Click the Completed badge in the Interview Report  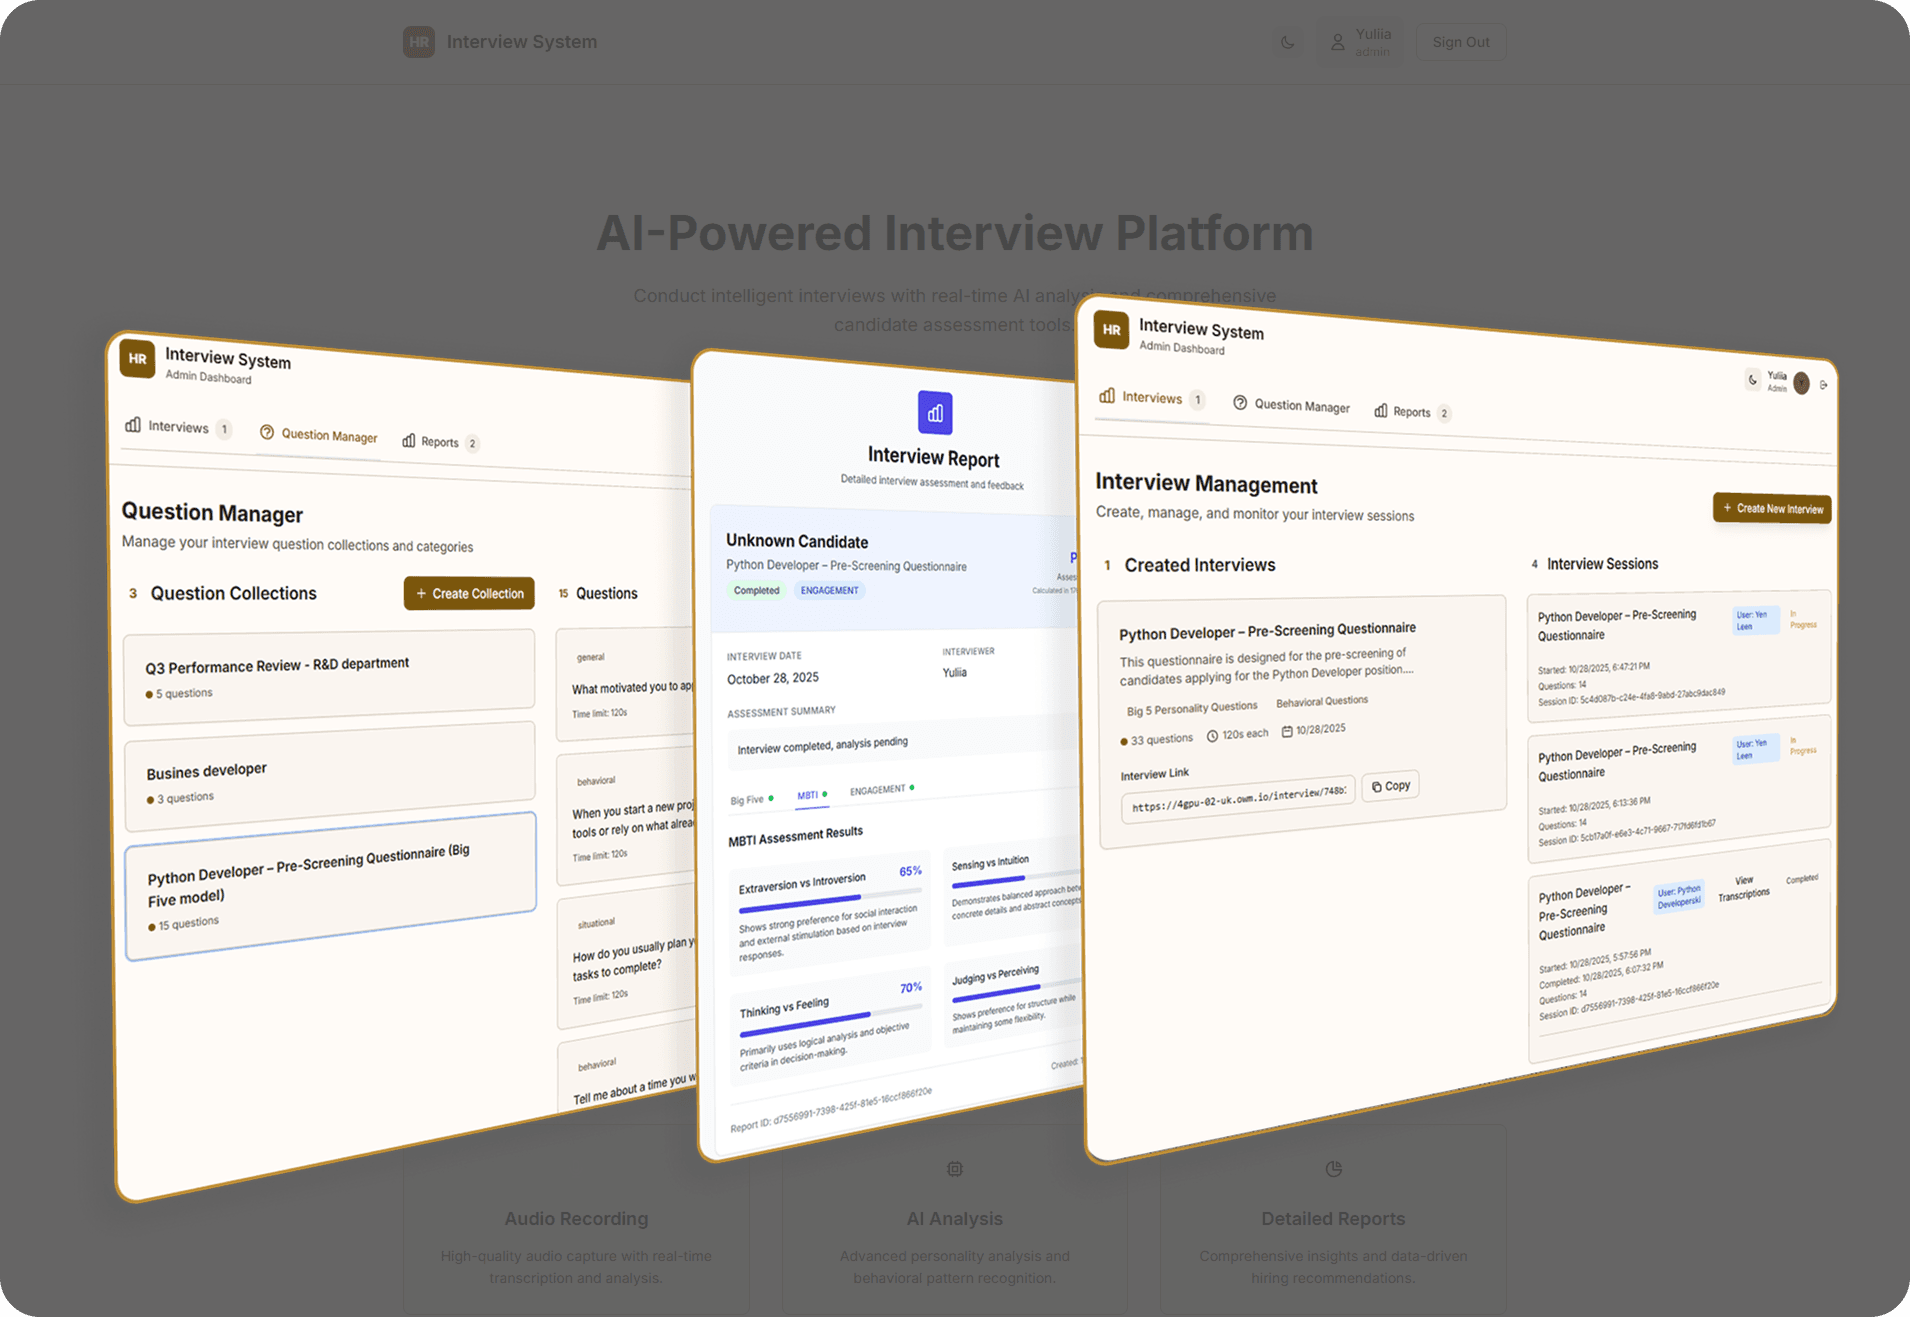coord(756,590)
